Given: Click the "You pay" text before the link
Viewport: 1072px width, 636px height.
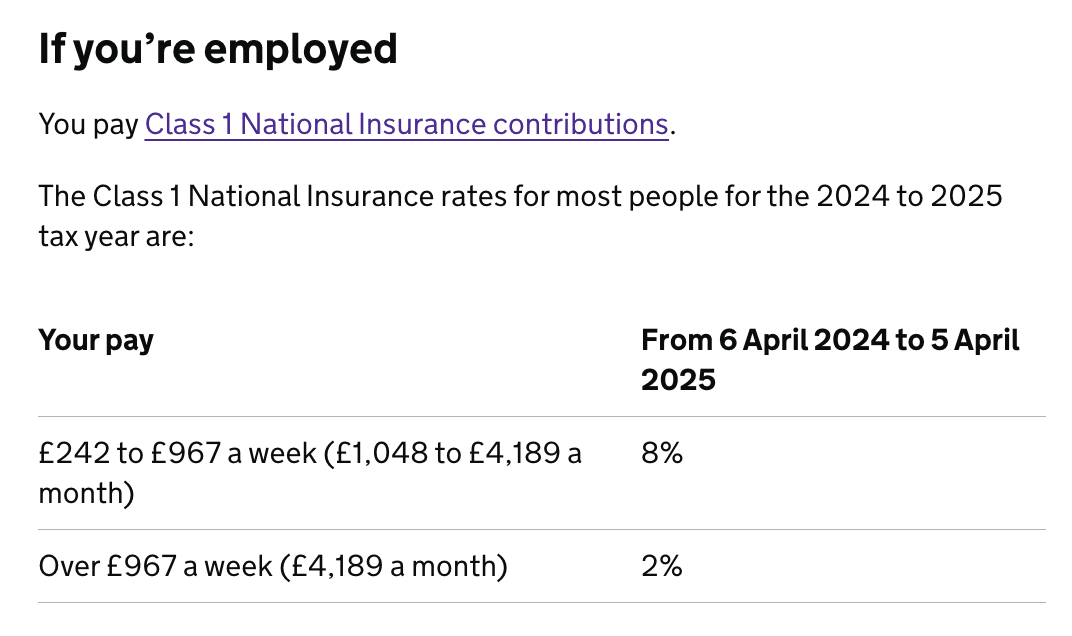Looking at the screenshot, I should pos(89,125).
